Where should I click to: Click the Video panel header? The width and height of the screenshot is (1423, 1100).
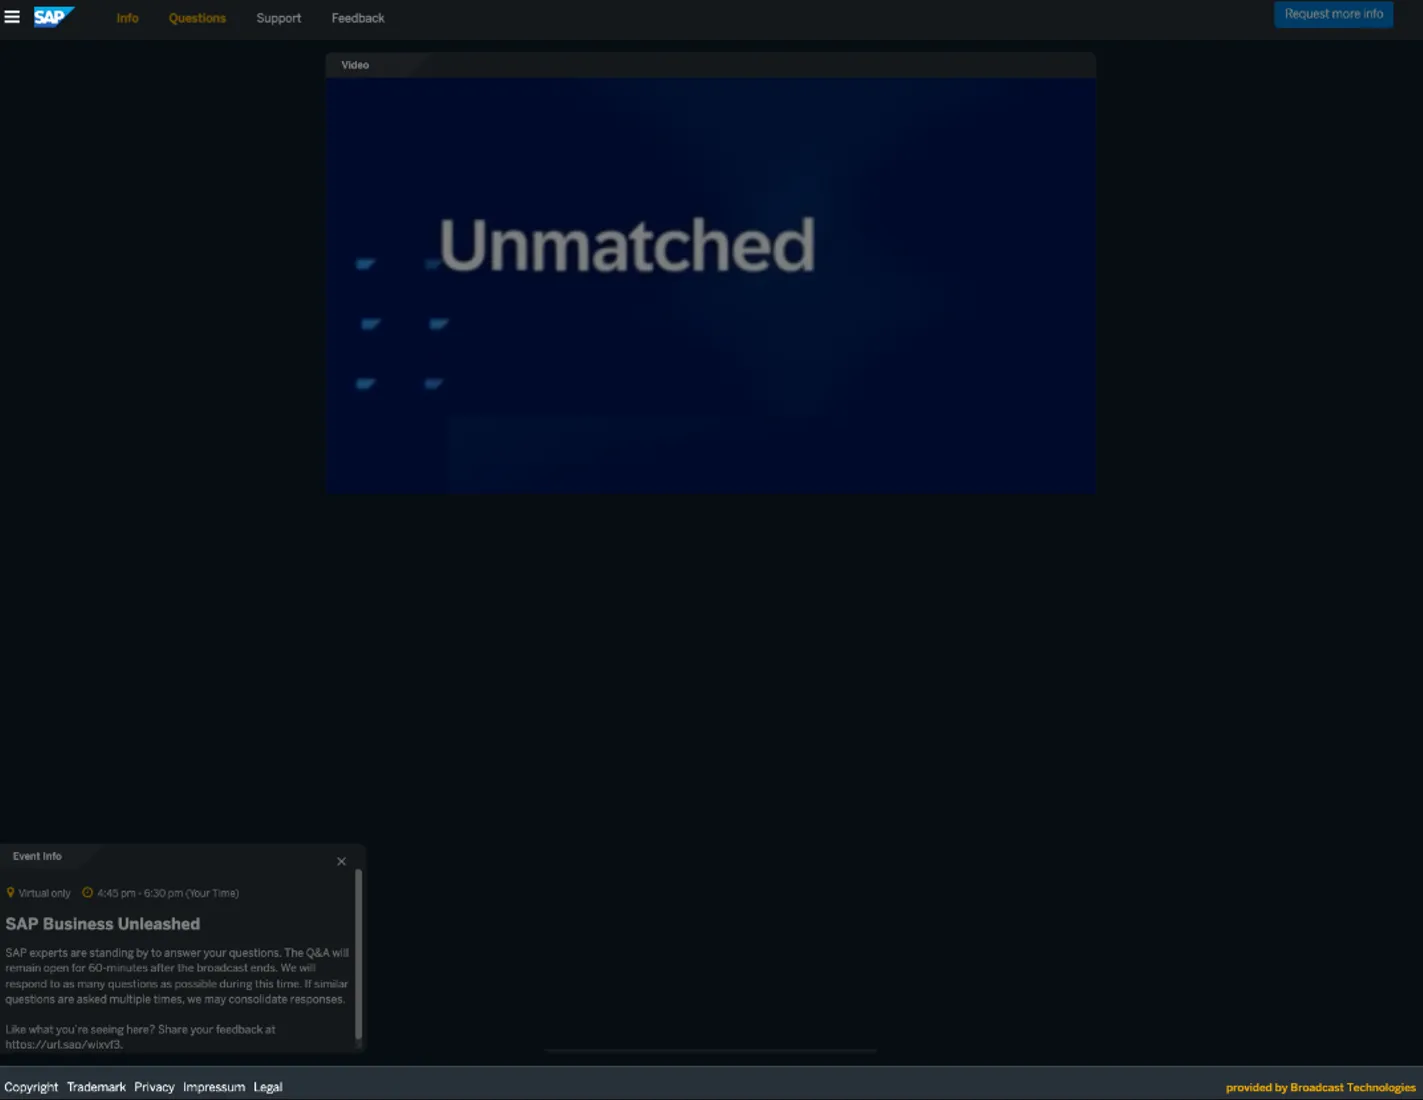tap(355, 65)
